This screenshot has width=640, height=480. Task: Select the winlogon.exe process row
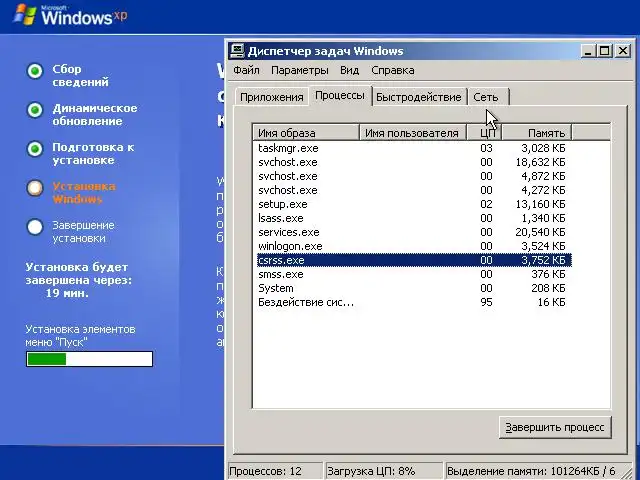(x=414, y=246)
